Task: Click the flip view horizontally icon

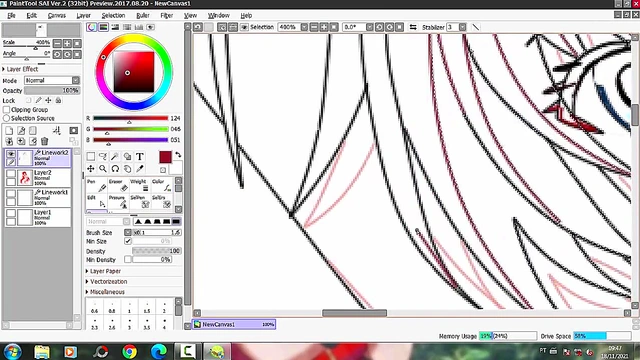Action: [x=413, y=27]
